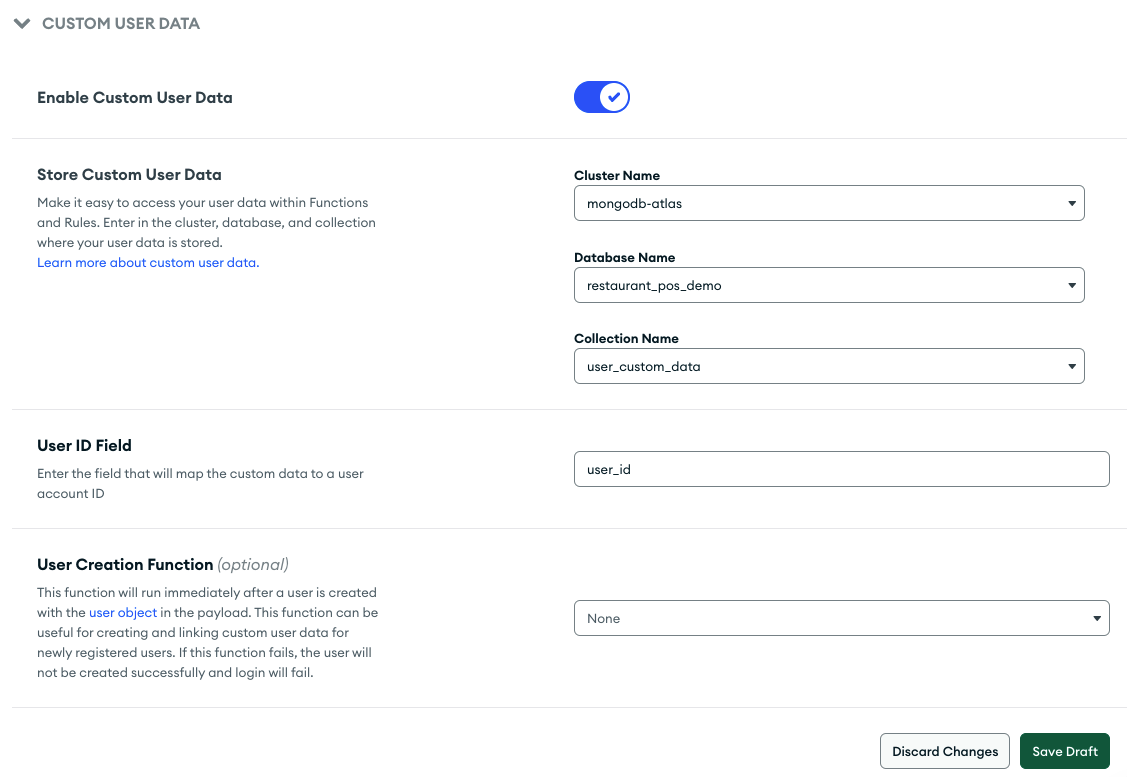Image resolution: width=1127 pixels, height=777 pixels.
Task: Open the Collection Name dropdown
Action: pyautogui.click(x=829, y=367)
